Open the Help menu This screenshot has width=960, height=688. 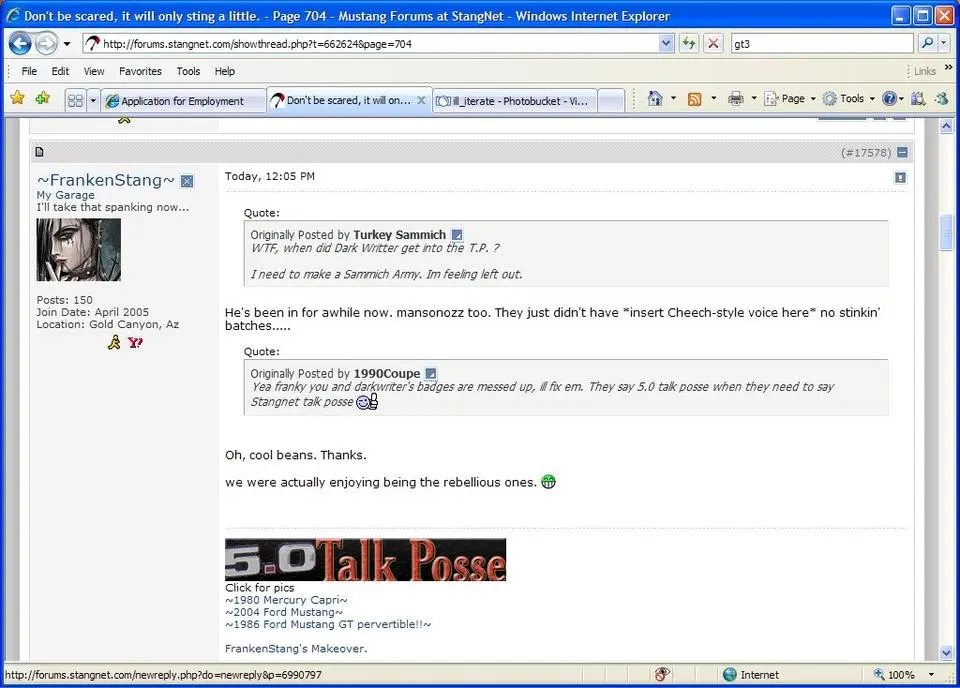point(225,71)
